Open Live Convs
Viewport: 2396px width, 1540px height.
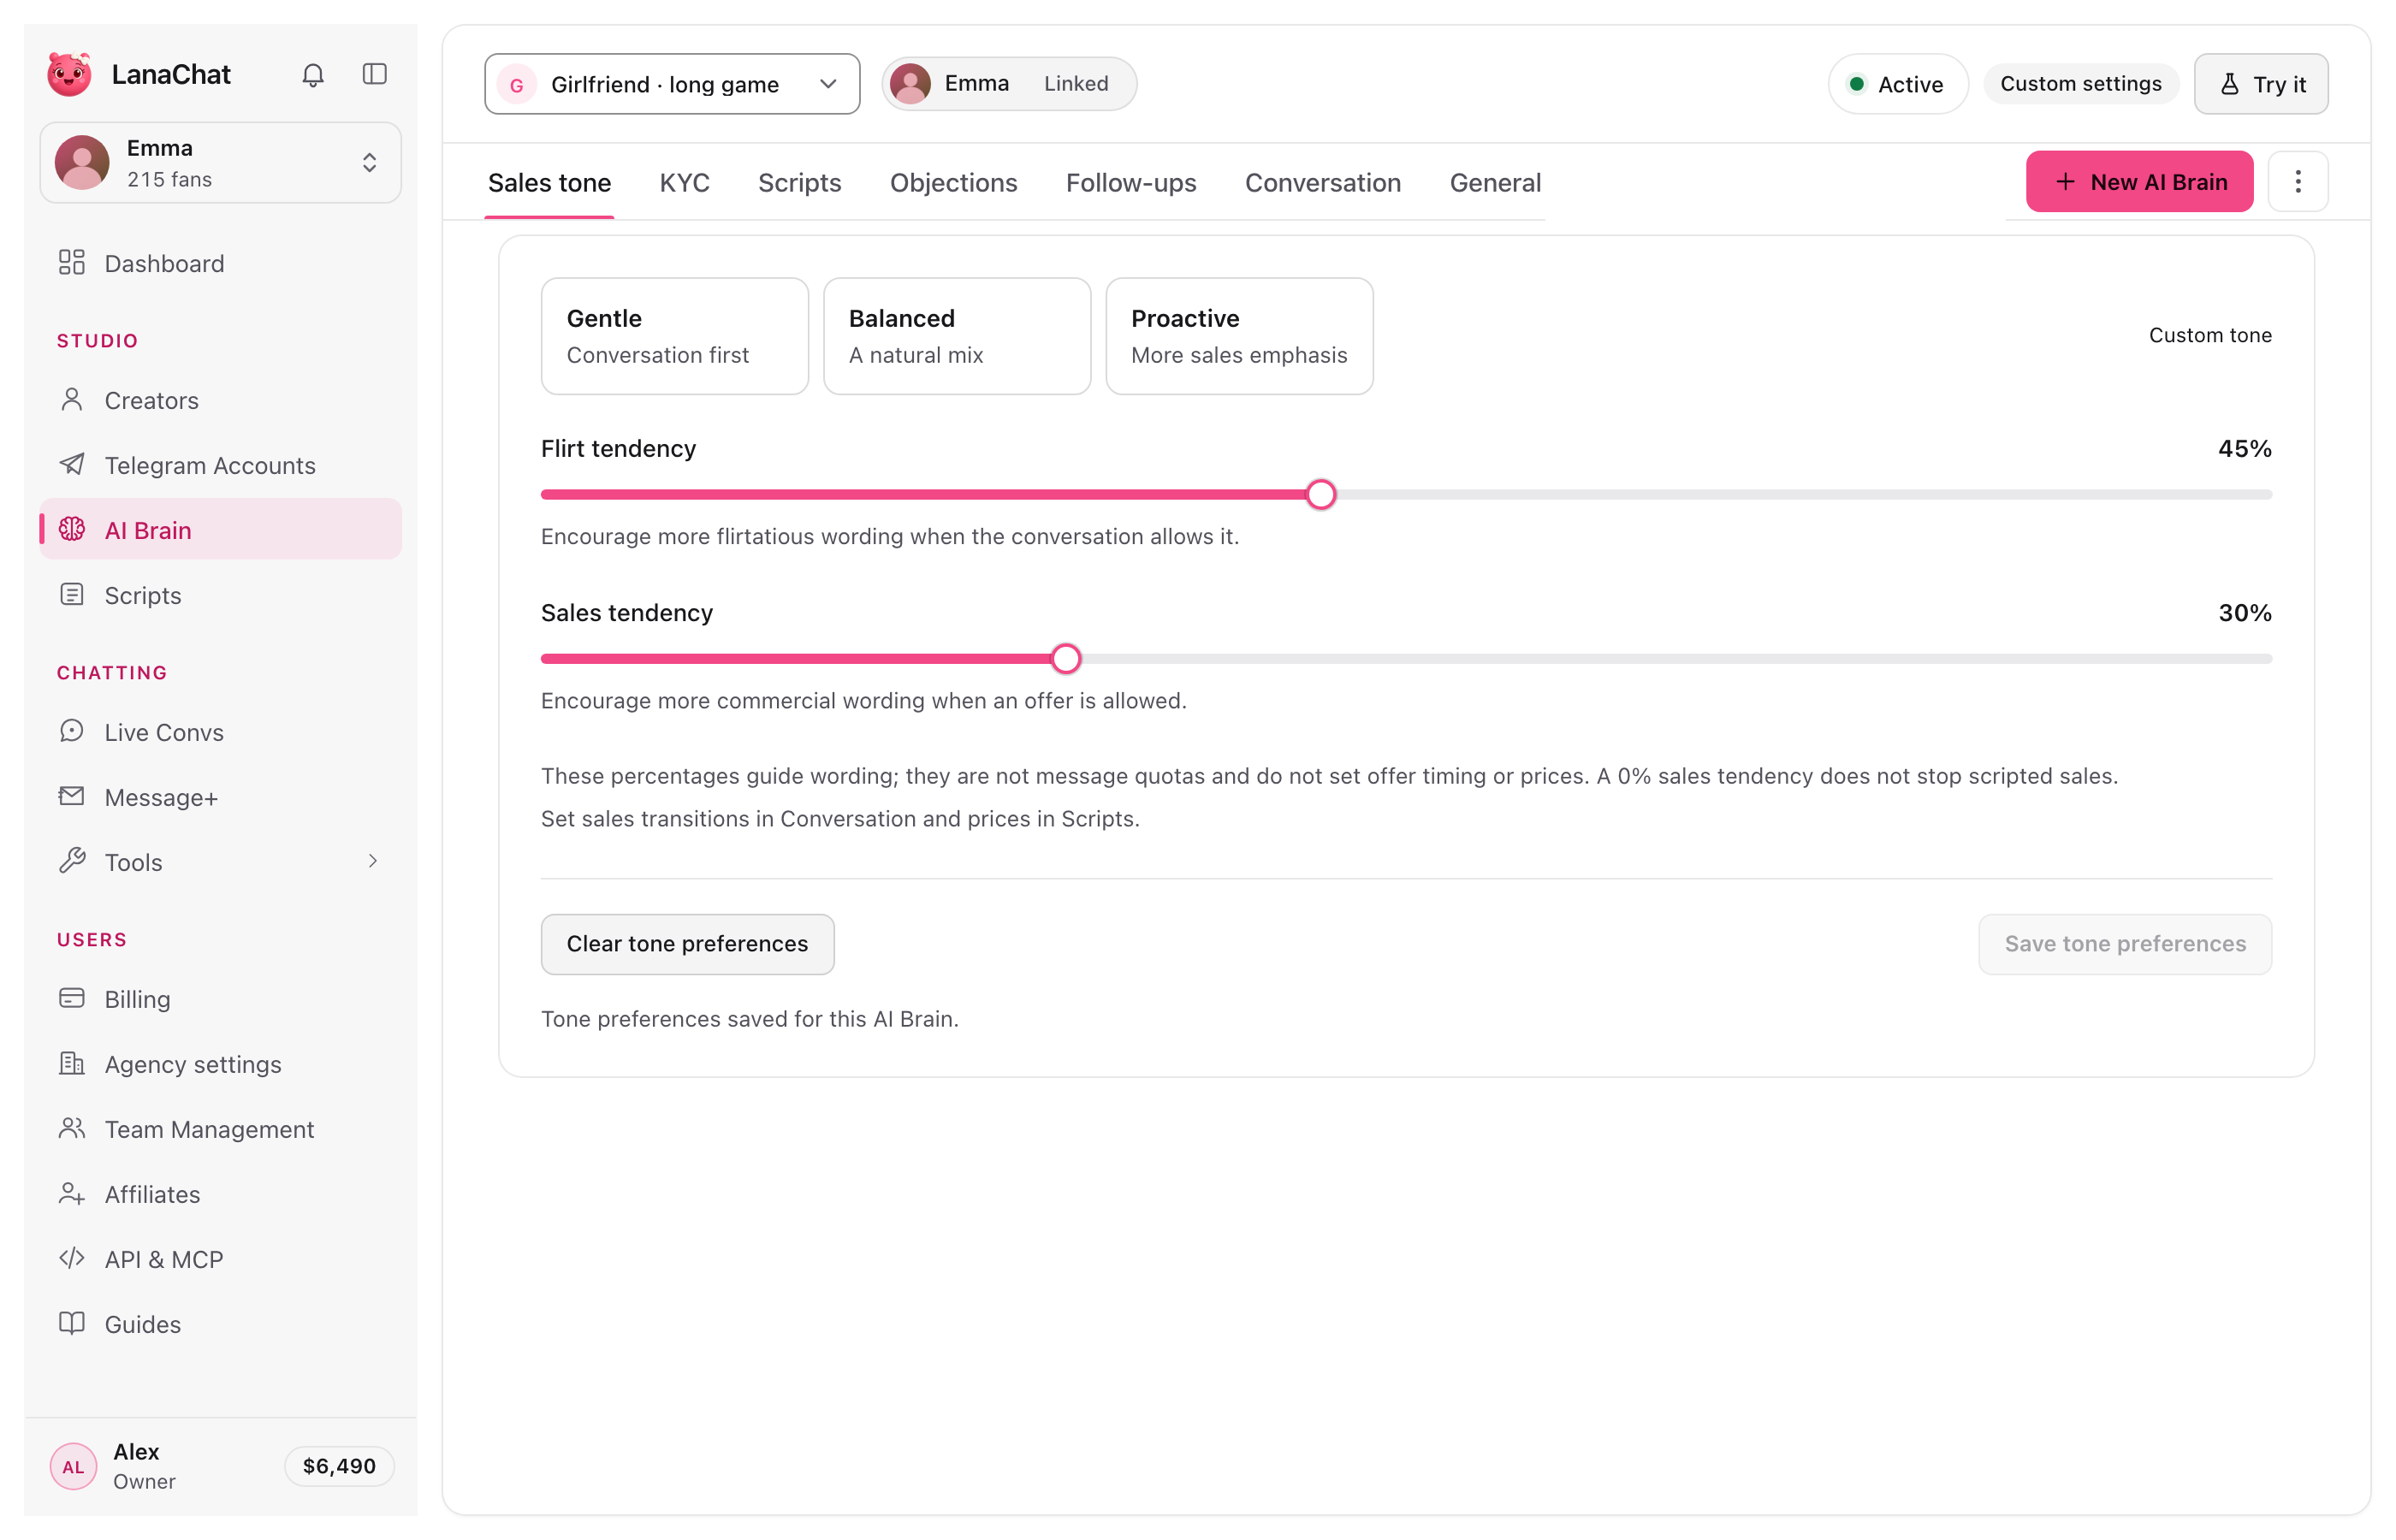(221, 732)
